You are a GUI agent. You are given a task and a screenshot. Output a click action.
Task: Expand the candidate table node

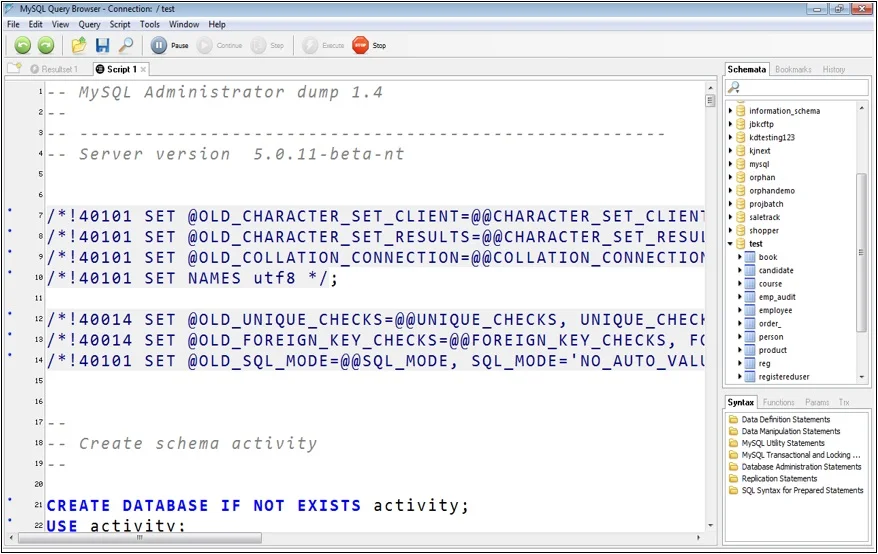pos(740,270)
